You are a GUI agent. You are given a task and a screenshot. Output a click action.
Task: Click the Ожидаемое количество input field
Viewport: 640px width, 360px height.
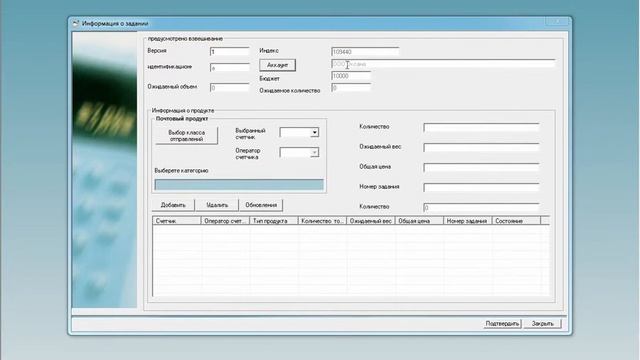click(x=351, y=87)
